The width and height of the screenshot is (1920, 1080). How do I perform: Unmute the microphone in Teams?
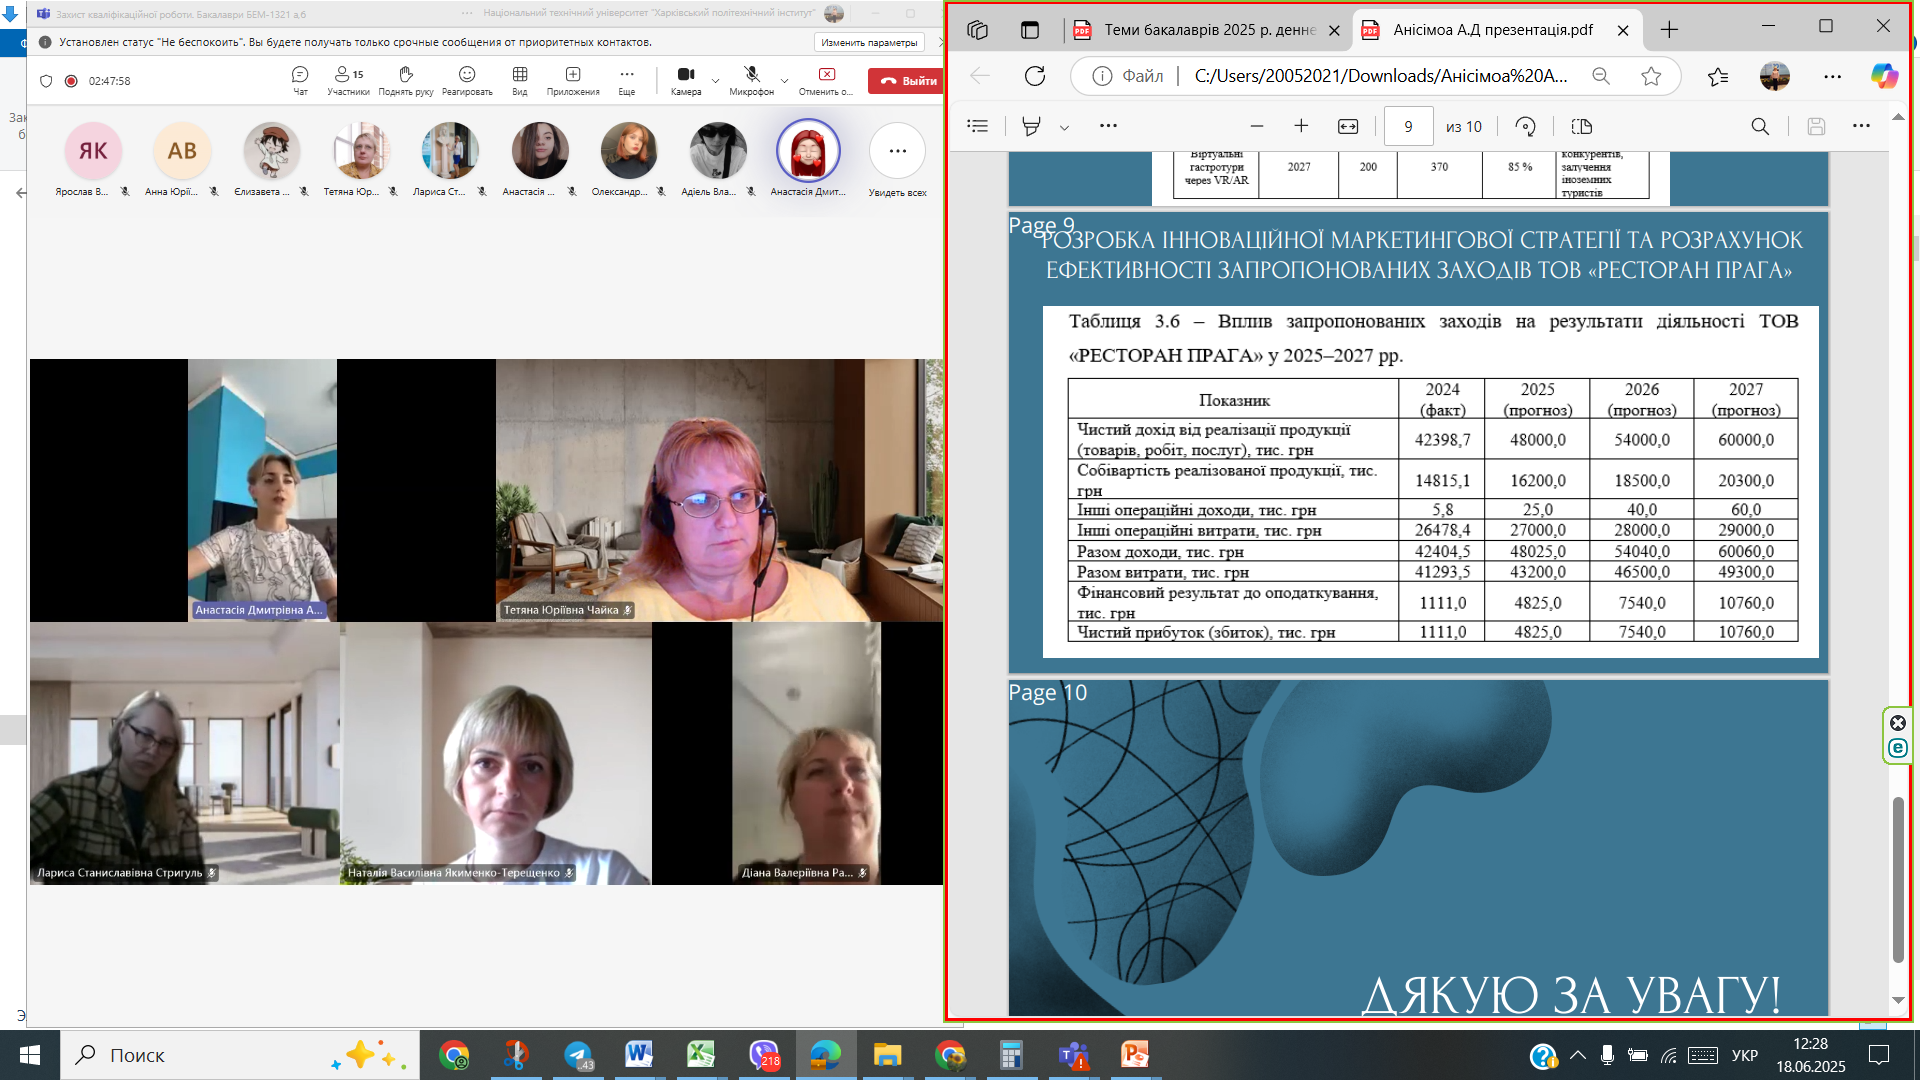(752, 79)
